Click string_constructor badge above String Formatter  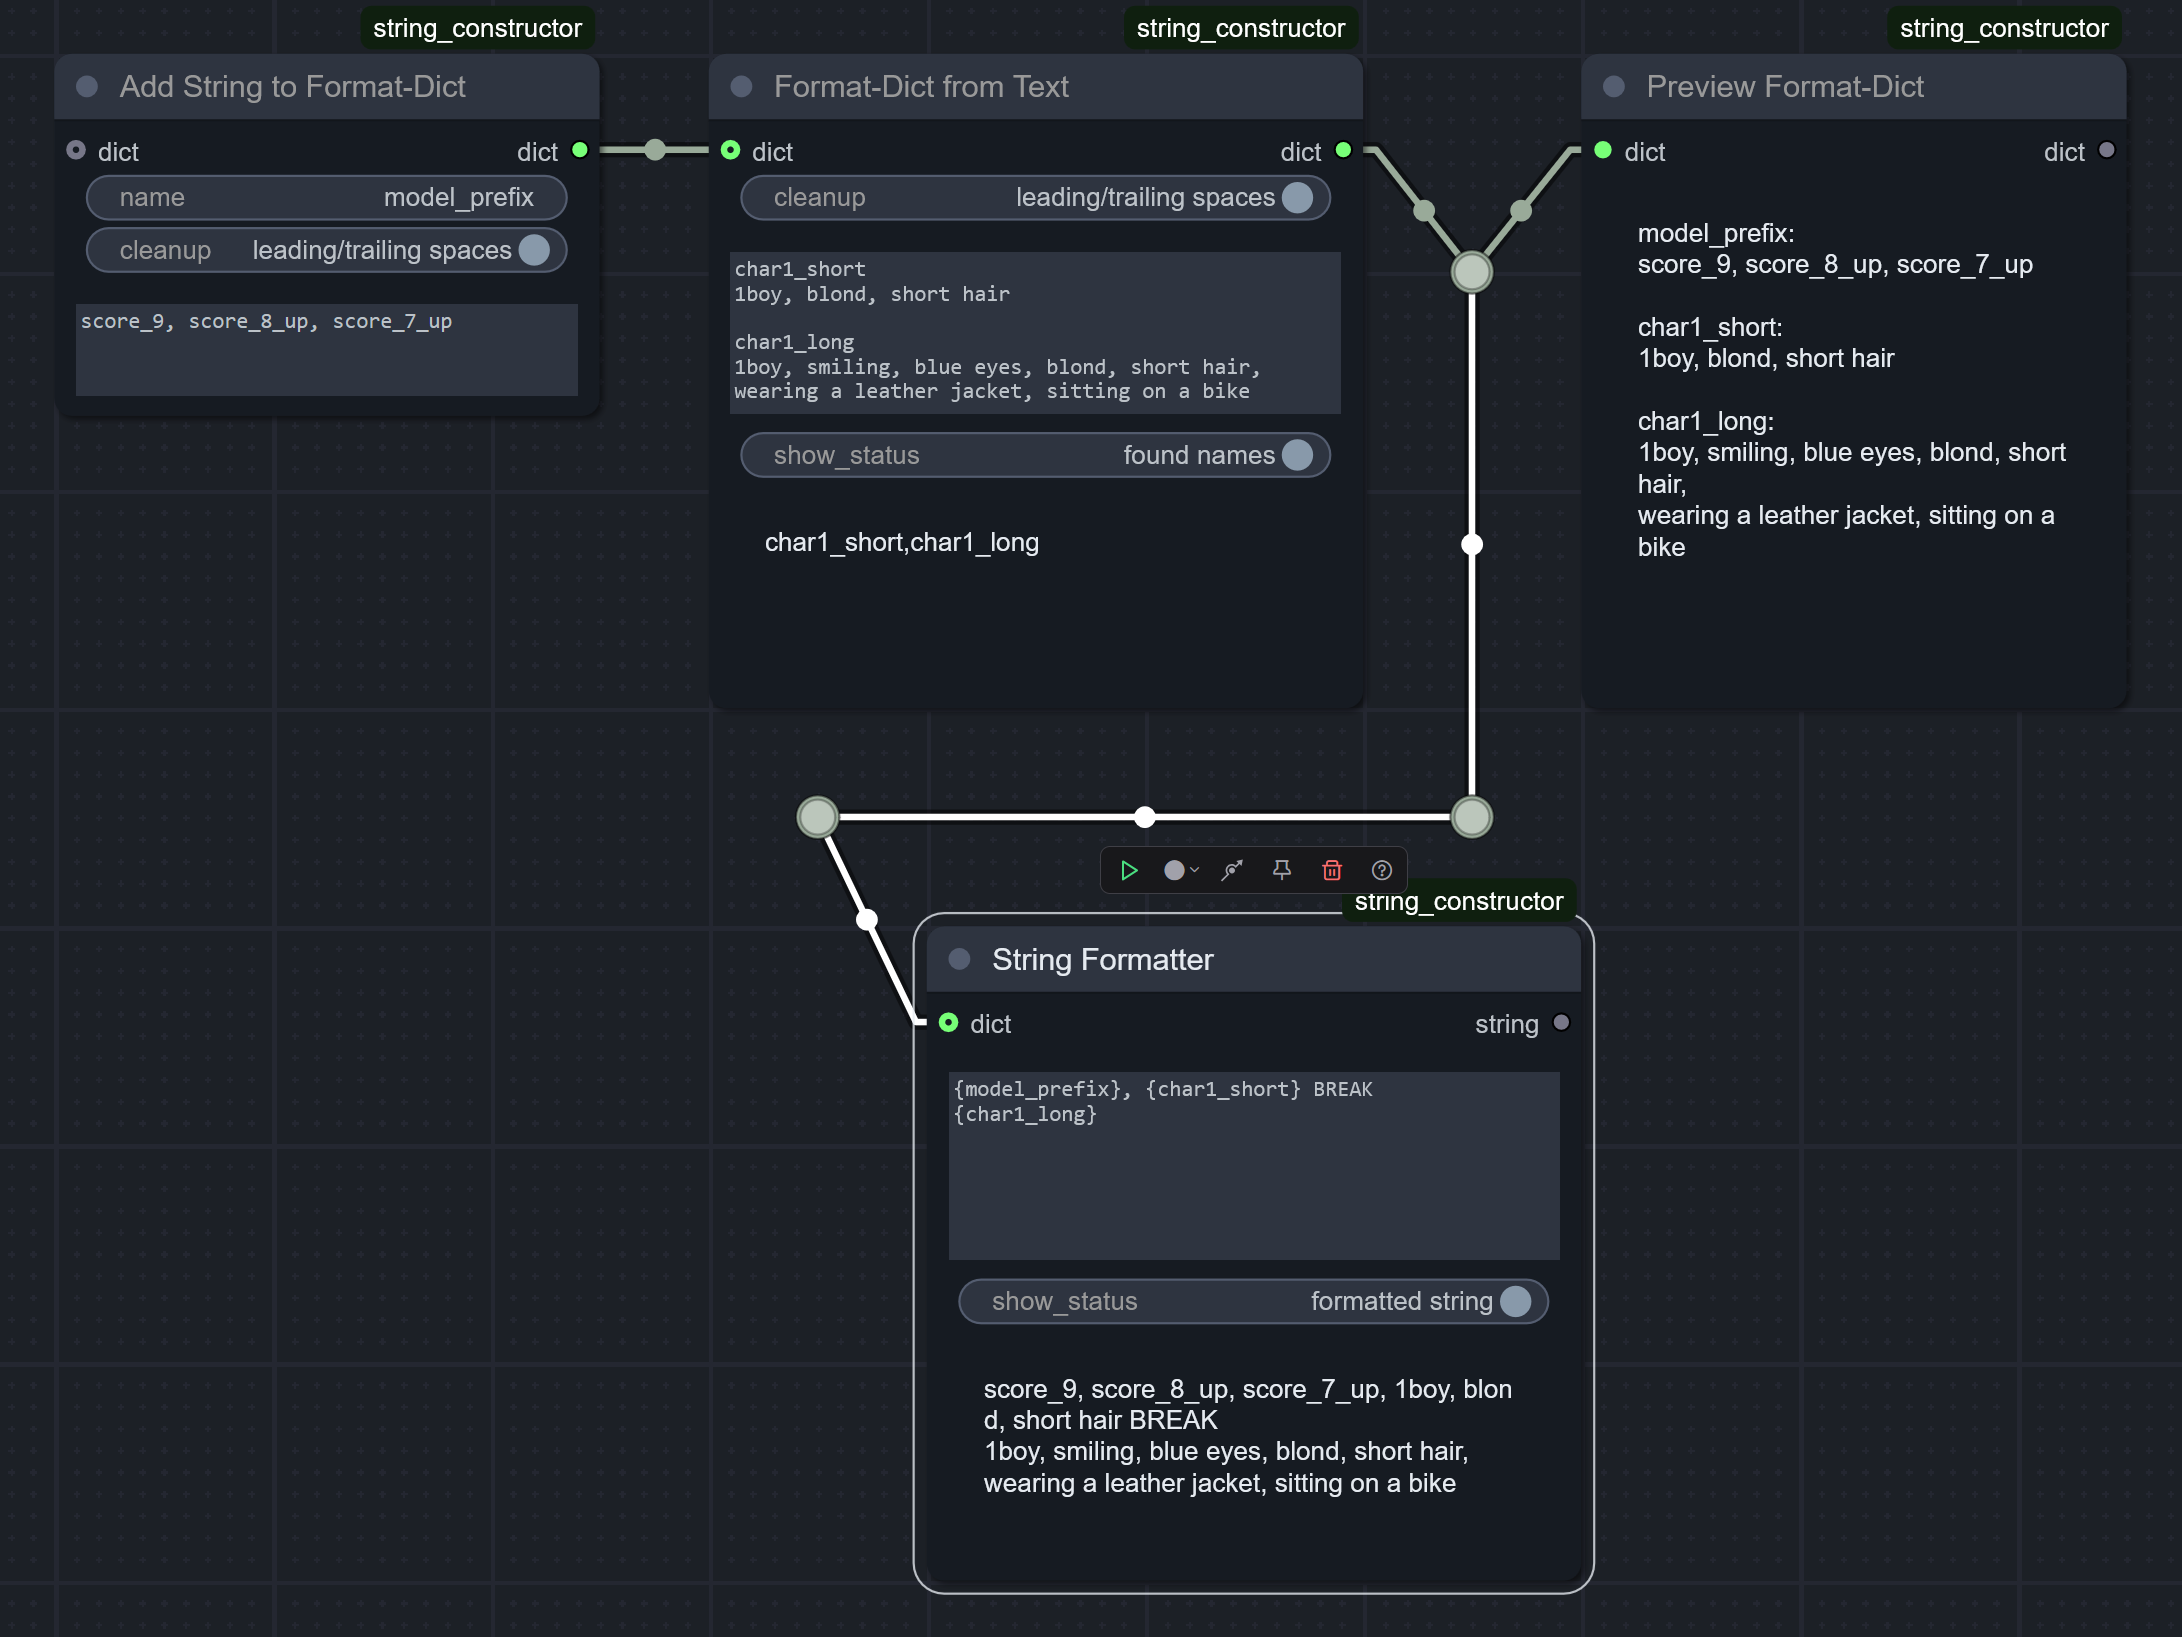tap(1458, 901)
